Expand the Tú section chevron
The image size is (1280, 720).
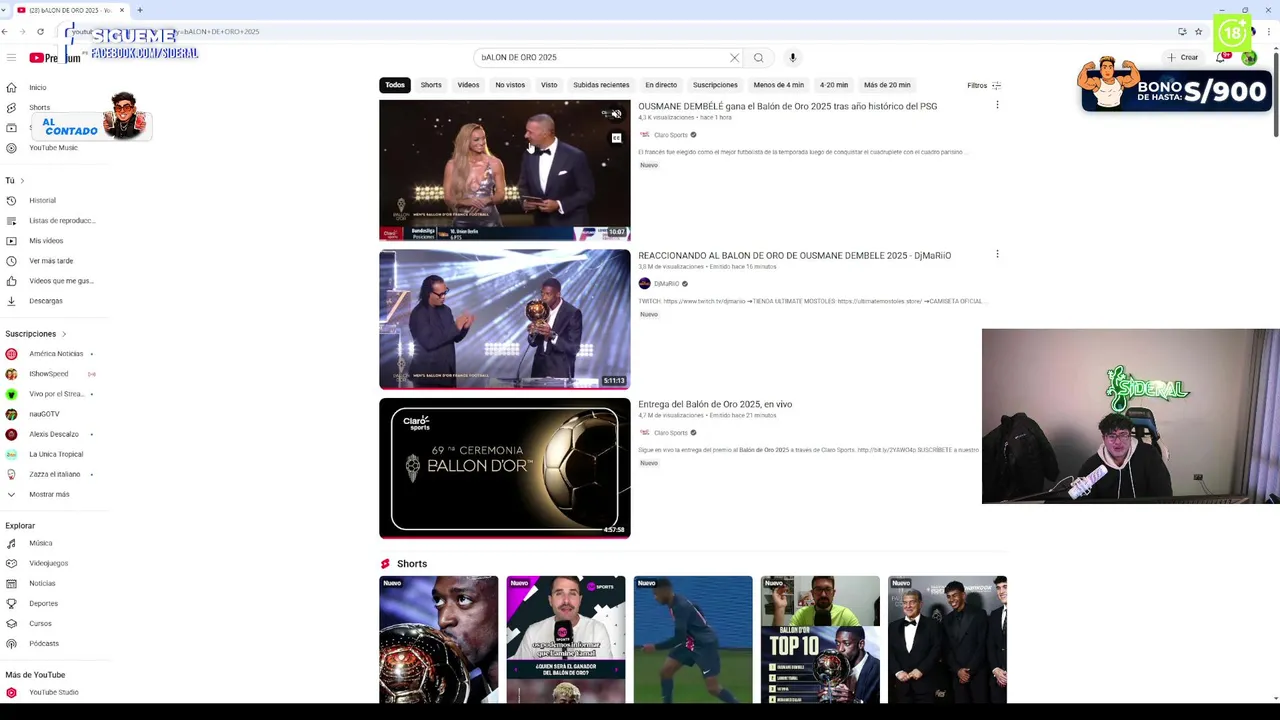click(21, 181)
